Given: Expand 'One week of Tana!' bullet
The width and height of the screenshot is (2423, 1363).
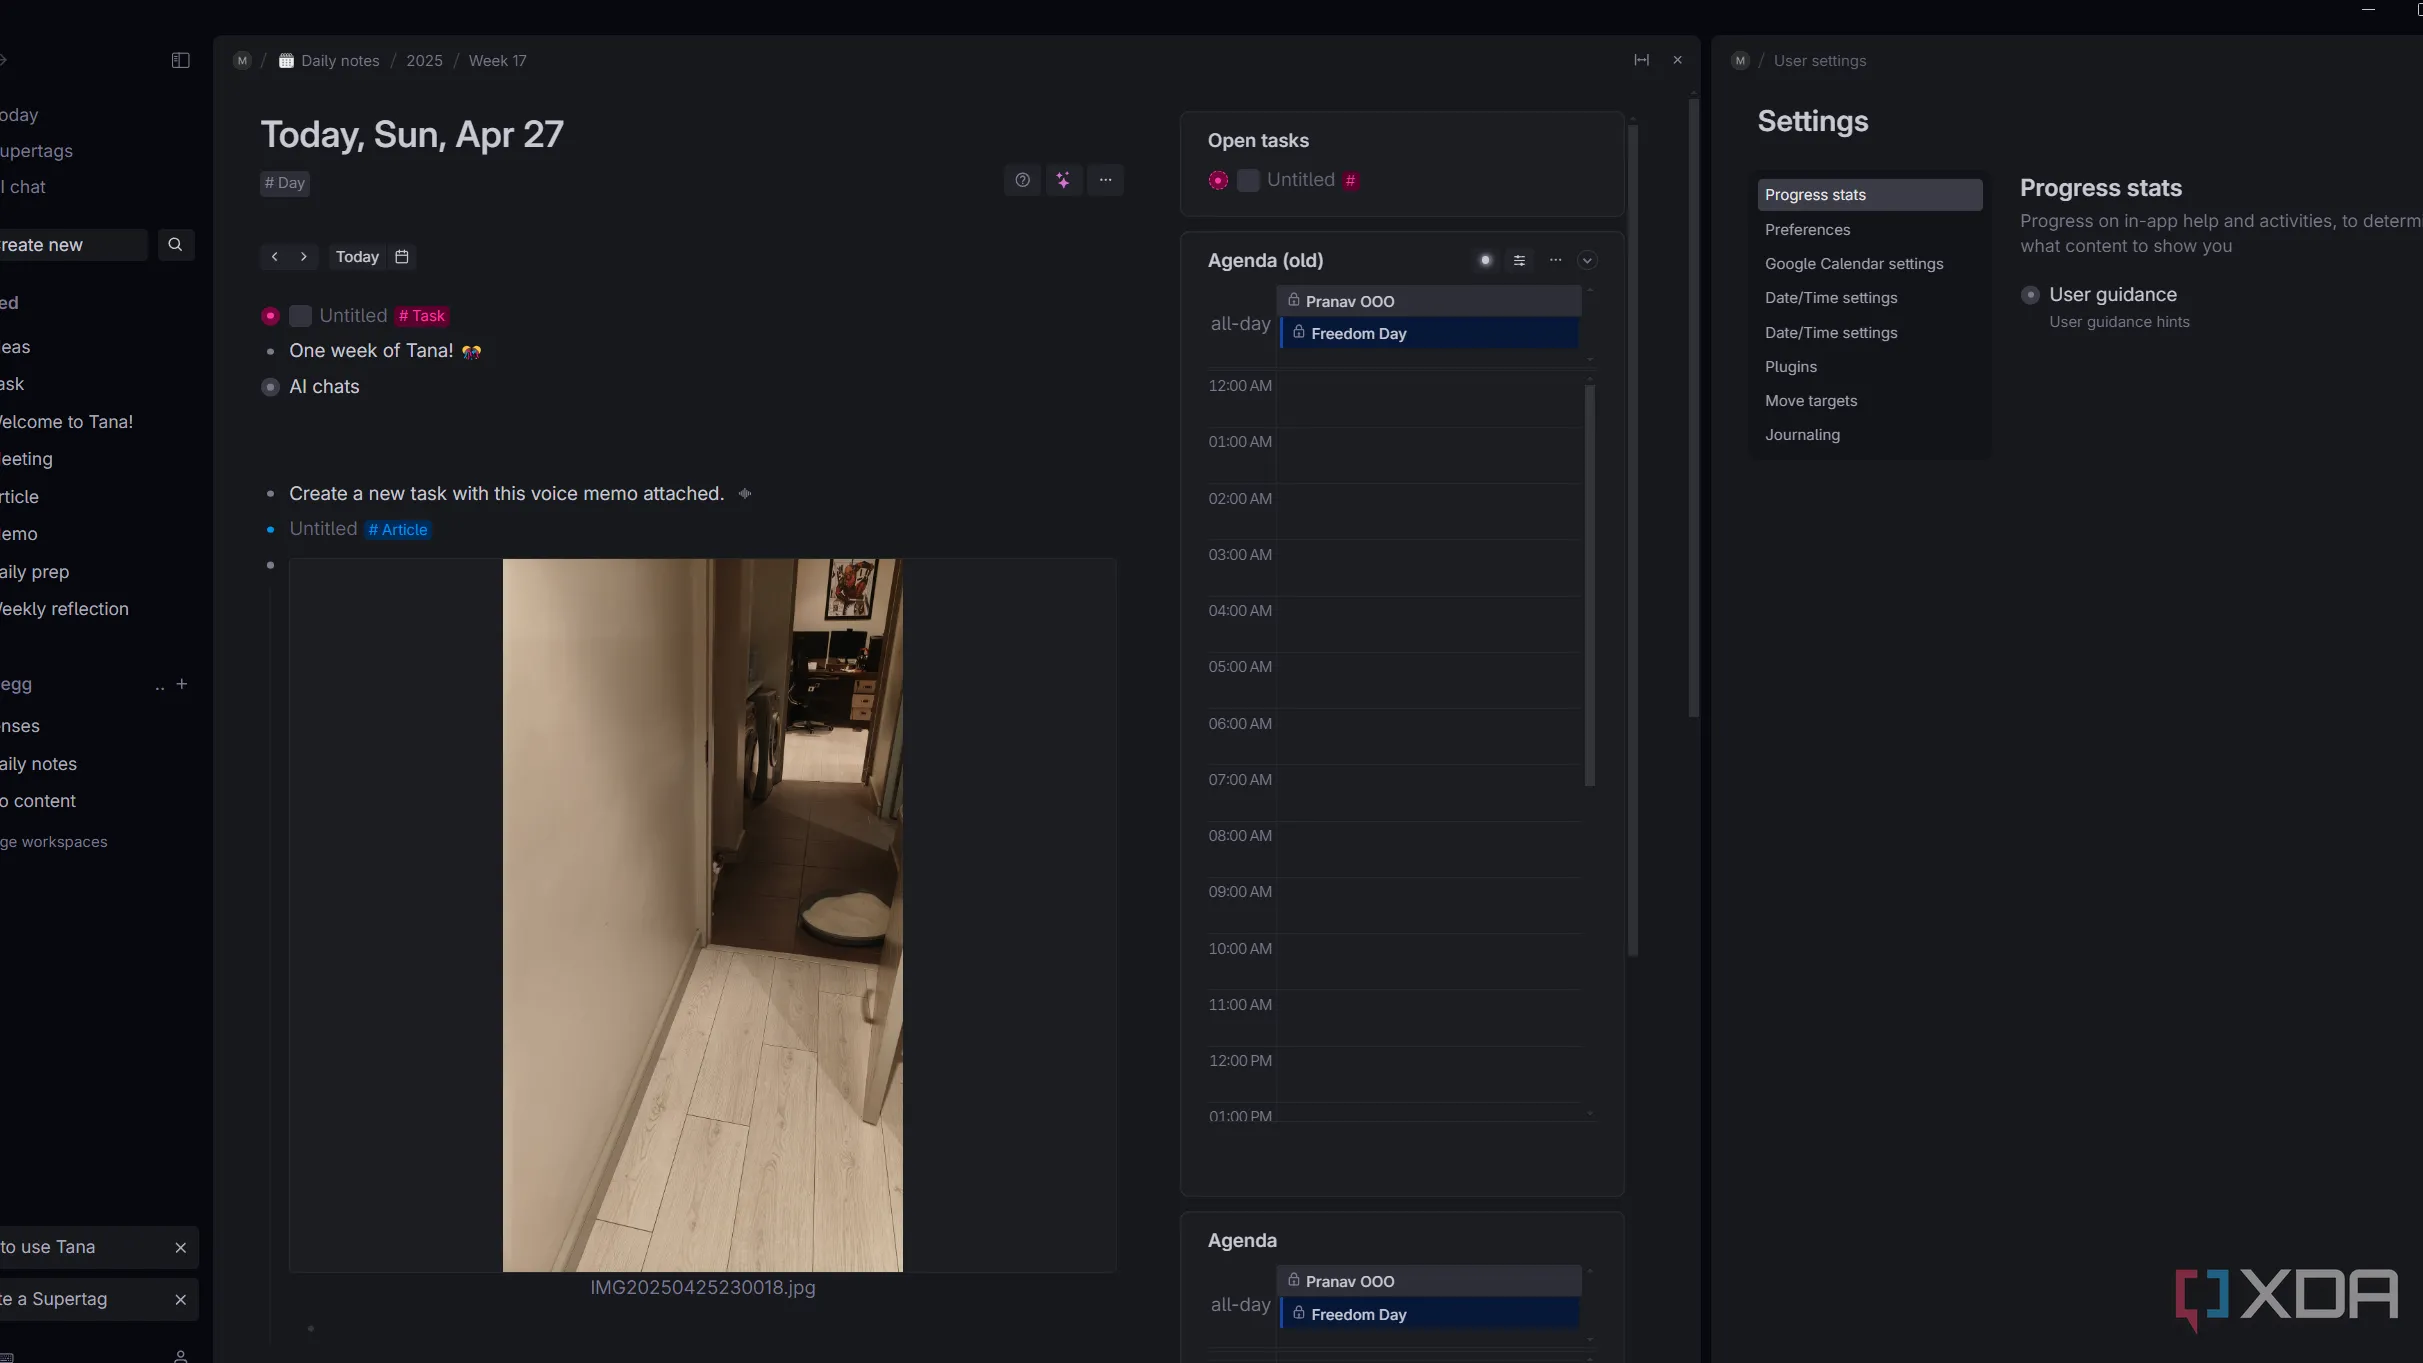Looking at the screenshot, I should coord(270,351).
